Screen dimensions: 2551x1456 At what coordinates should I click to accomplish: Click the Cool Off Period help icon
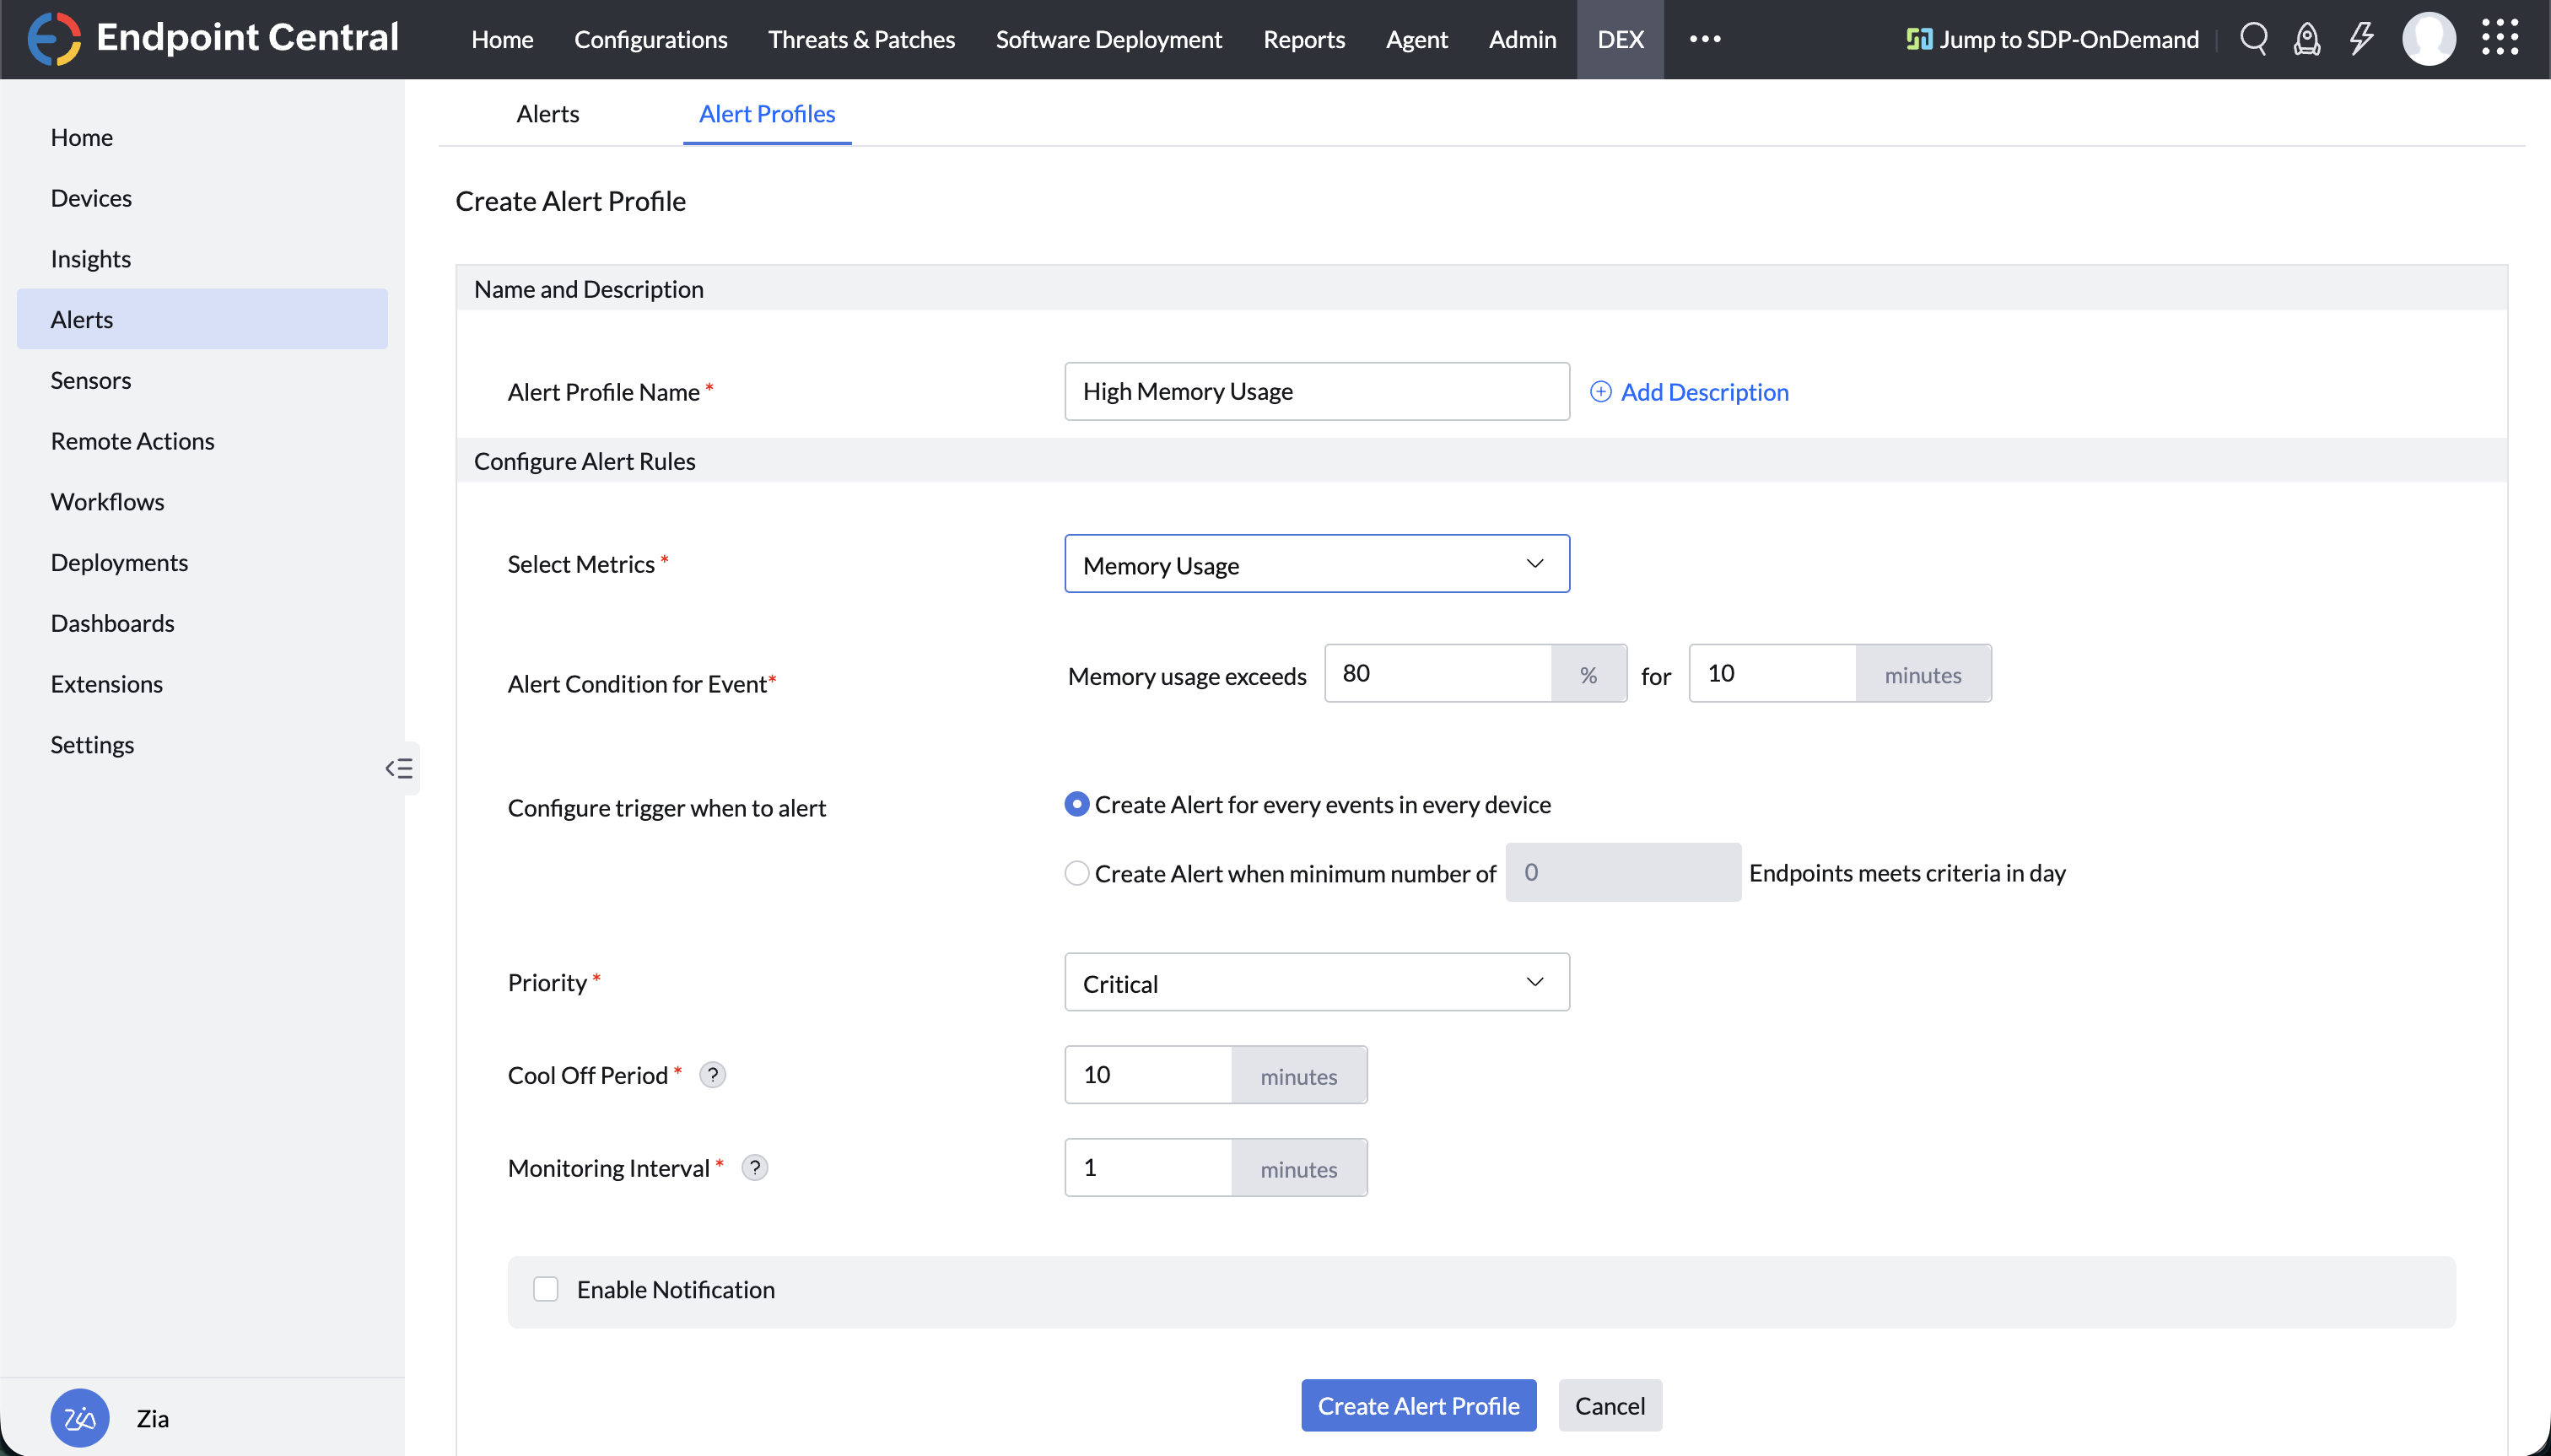click(x=712, y=1074)
